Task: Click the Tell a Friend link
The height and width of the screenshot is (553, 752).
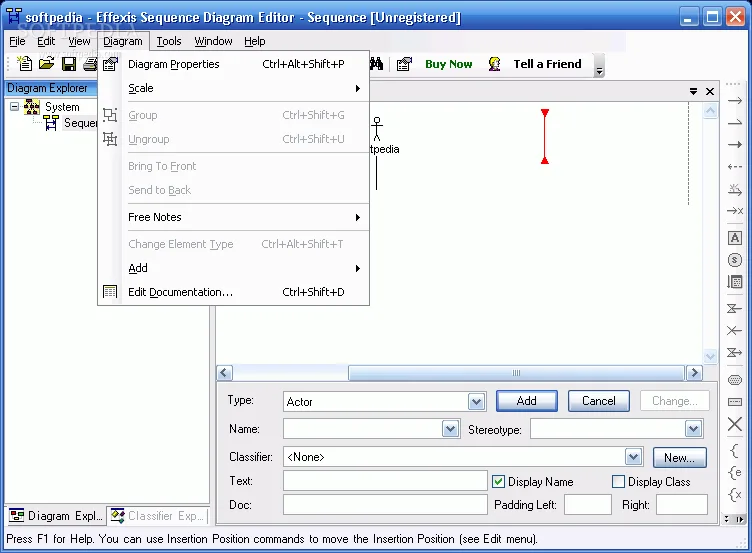Action: click(547, 64)
